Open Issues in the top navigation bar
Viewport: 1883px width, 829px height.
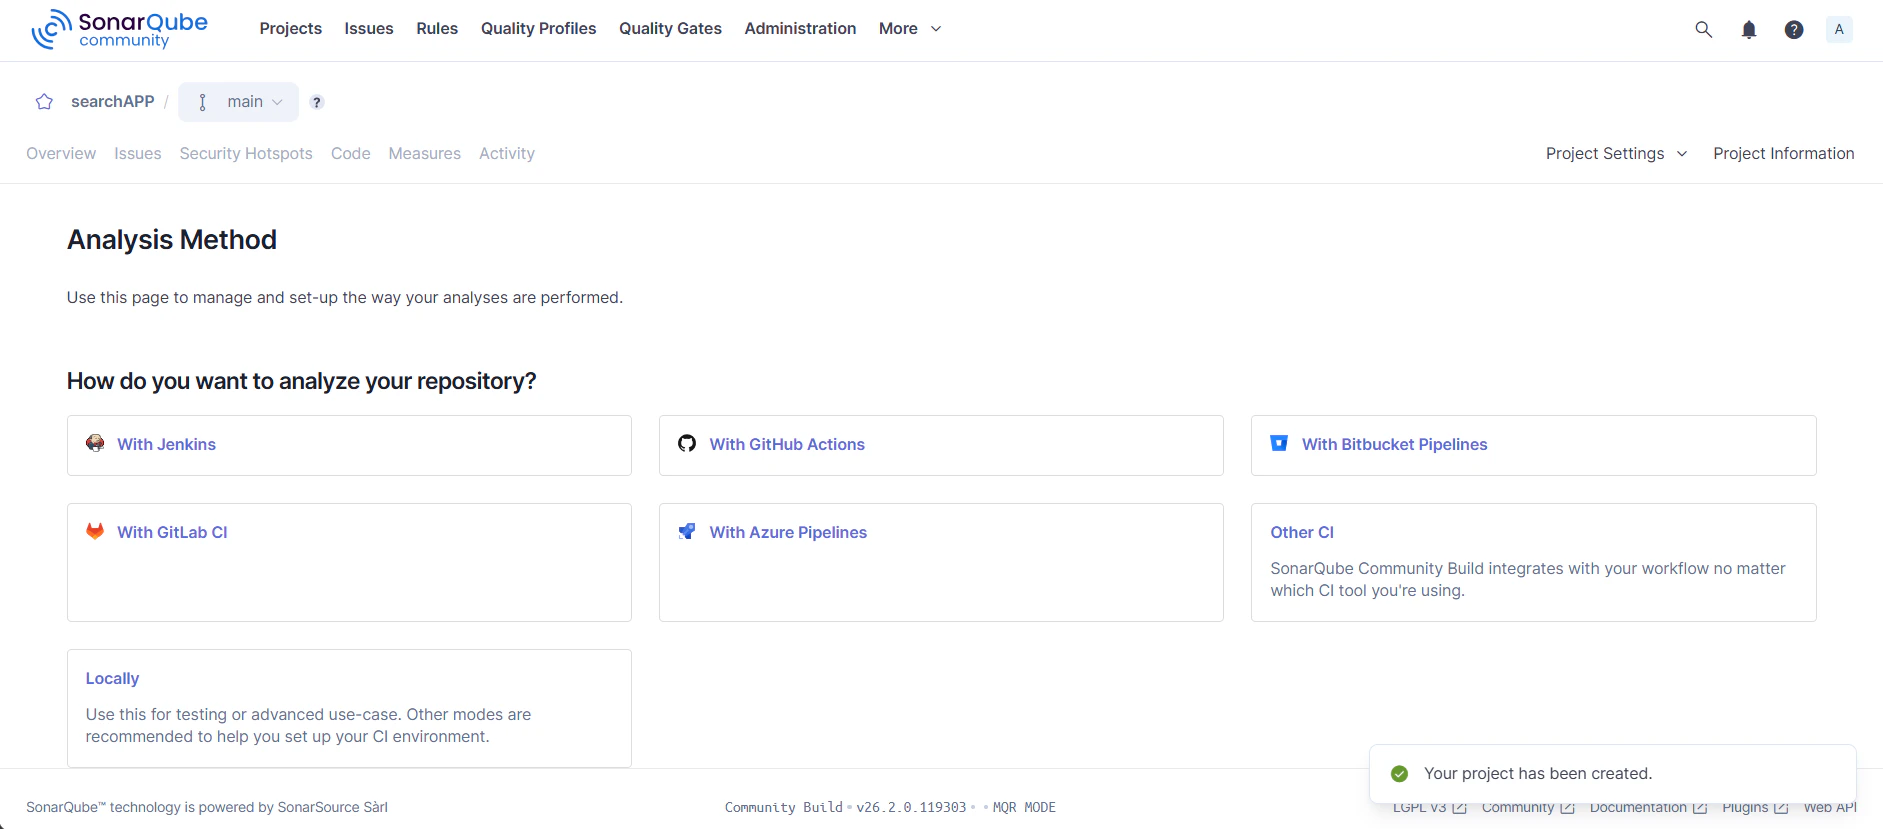point(369,29)
